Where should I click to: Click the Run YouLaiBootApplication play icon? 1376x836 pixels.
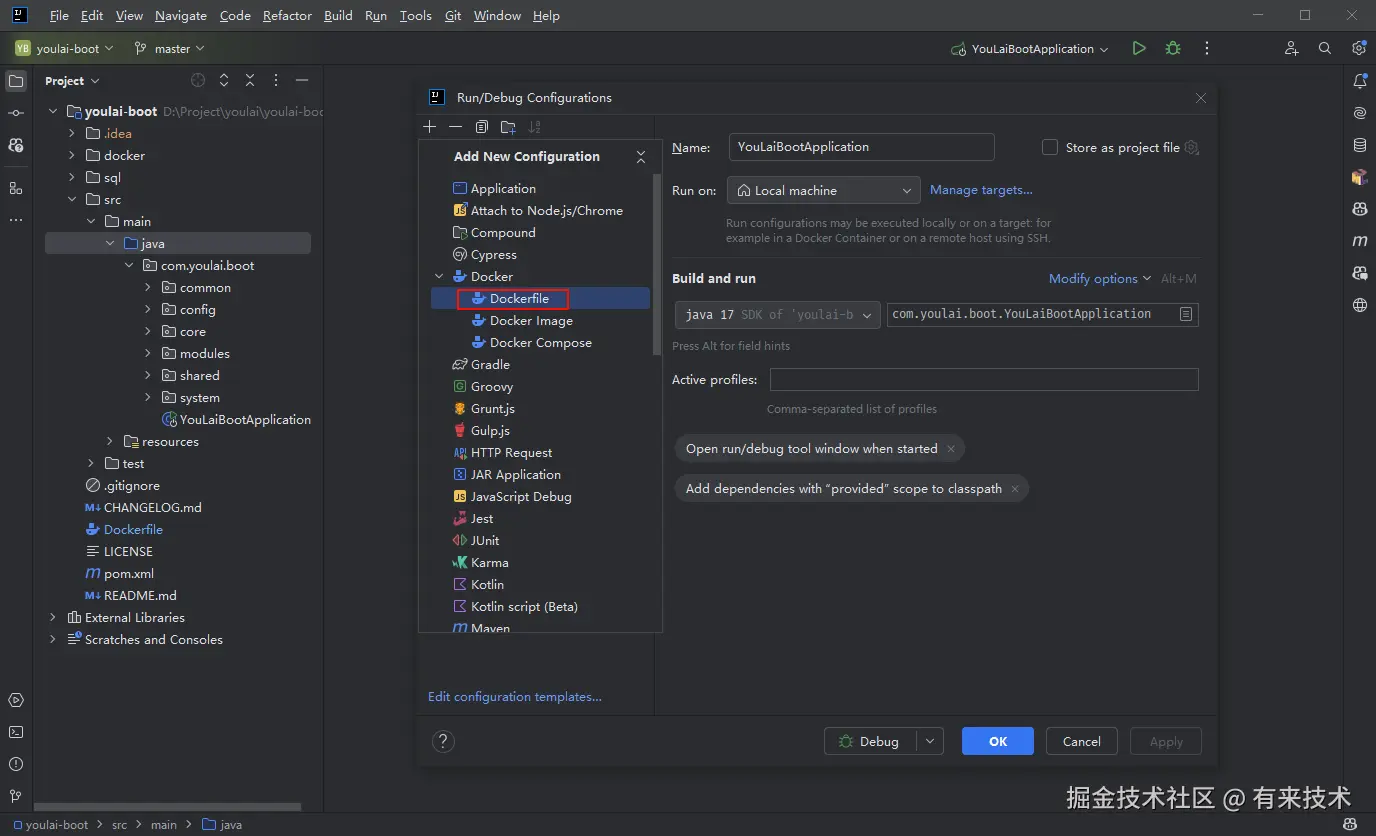tap(1139, 48)
